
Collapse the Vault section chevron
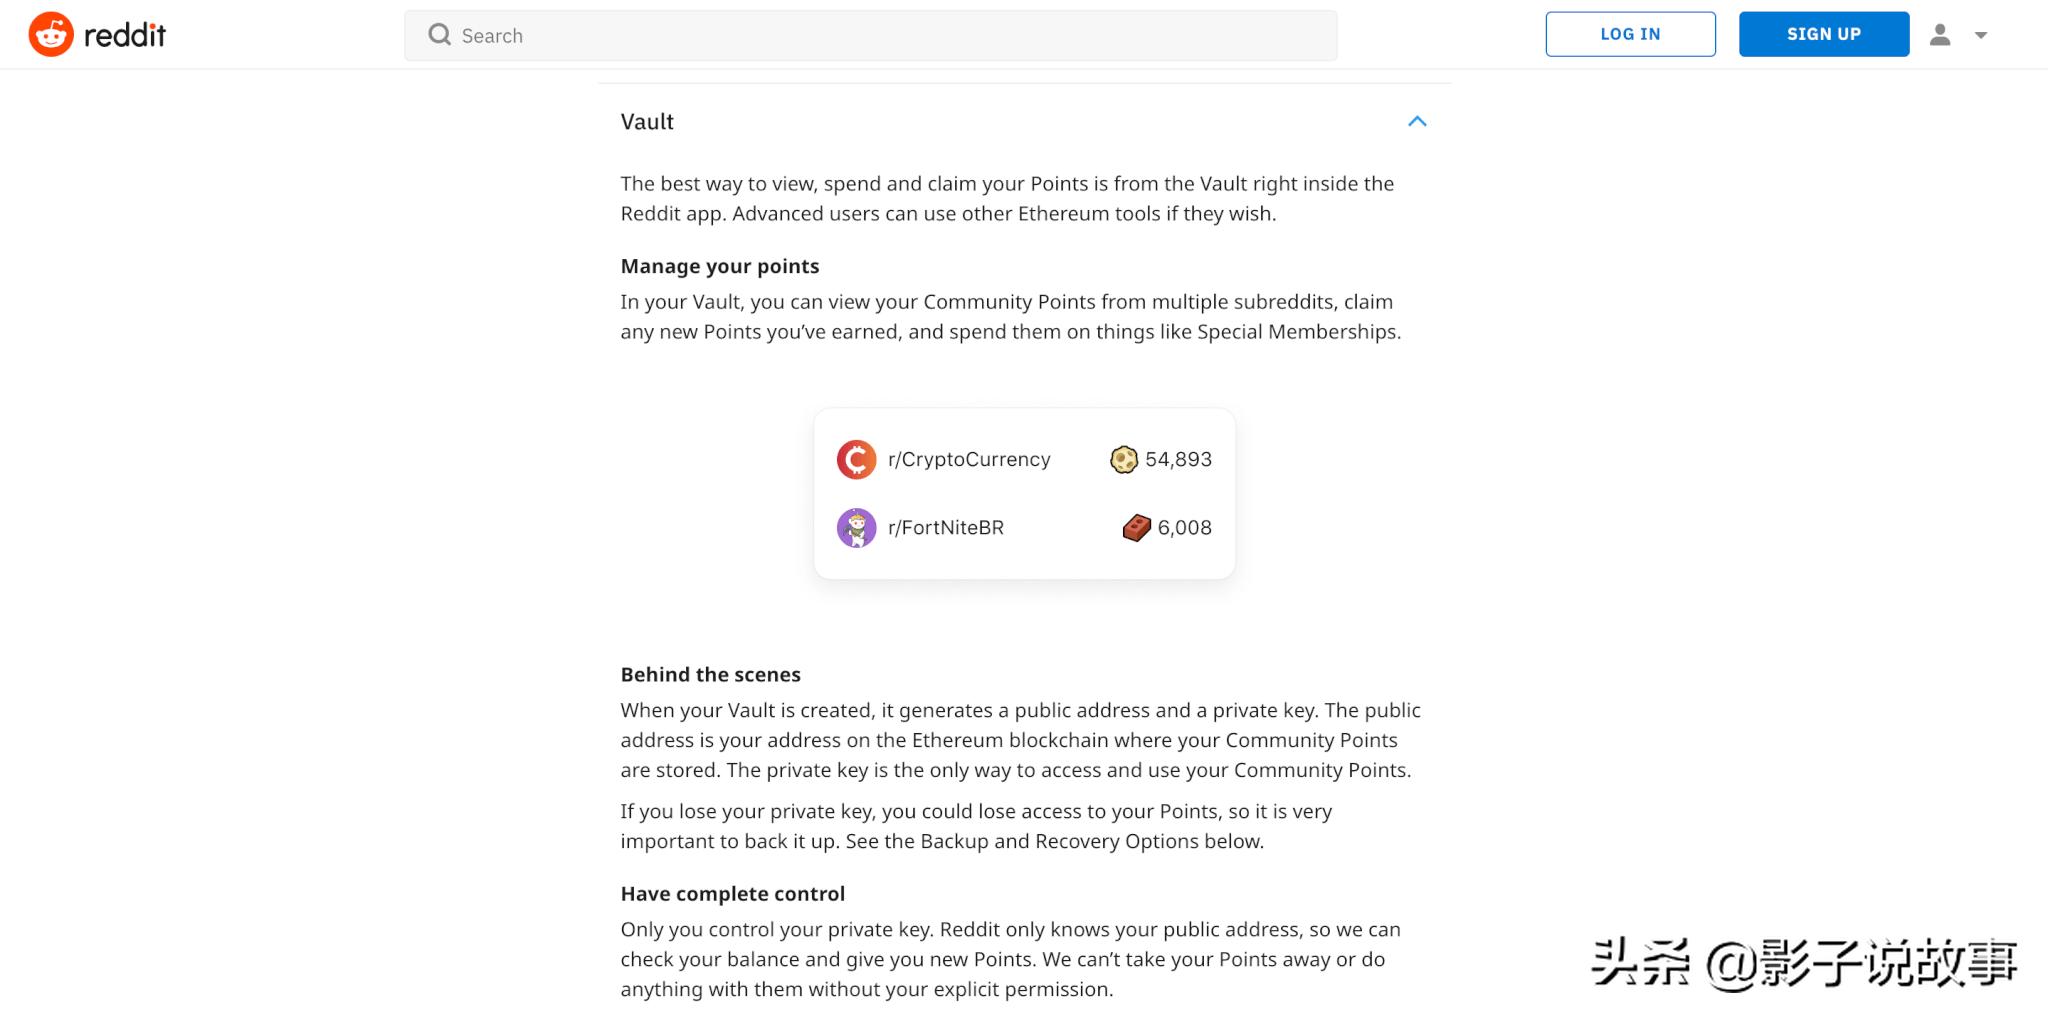coord(1417,122)
